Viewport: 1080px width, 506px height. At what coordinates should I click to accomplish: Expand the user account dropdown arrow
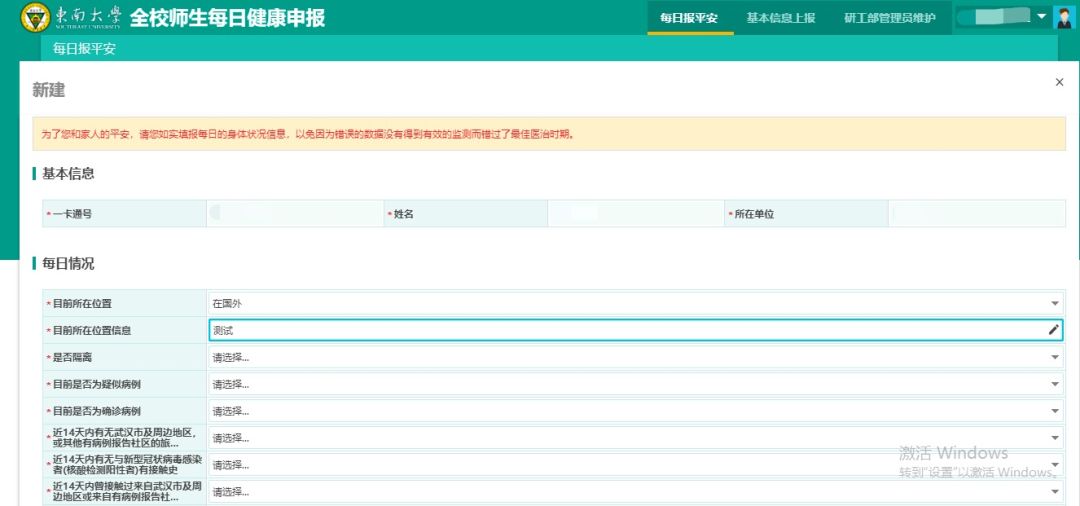click(x=1041, y=17)
